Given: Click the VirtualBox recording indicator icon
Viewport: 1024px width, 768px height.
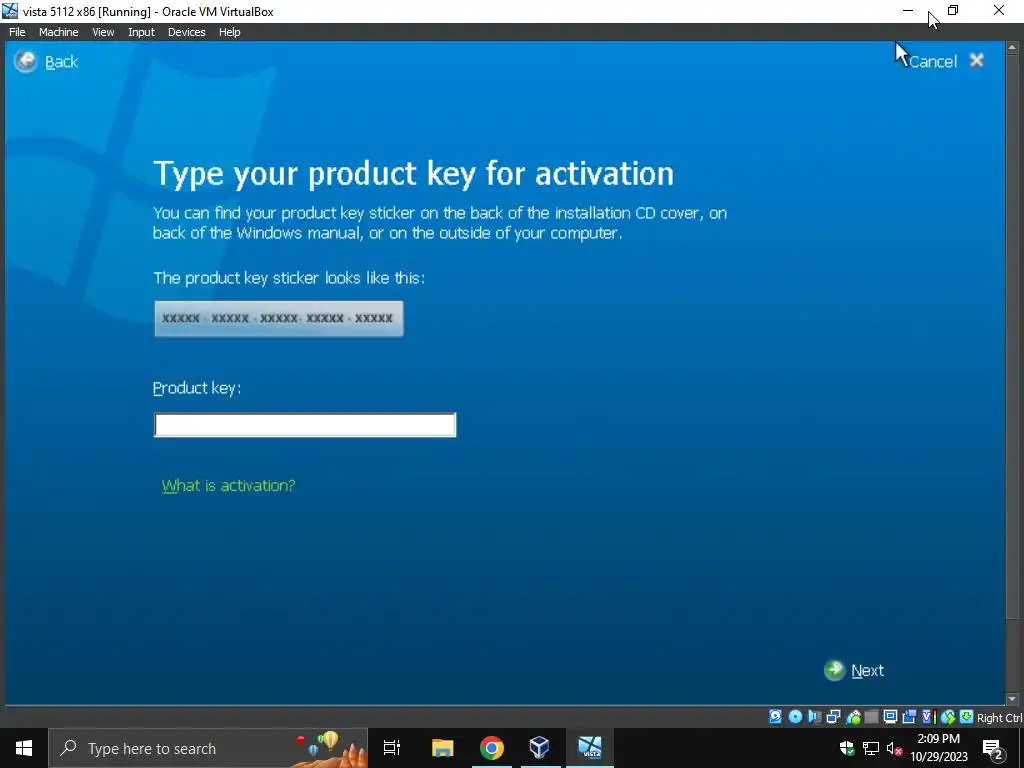Looking at the screenshot, I should (x=908, y=717).
